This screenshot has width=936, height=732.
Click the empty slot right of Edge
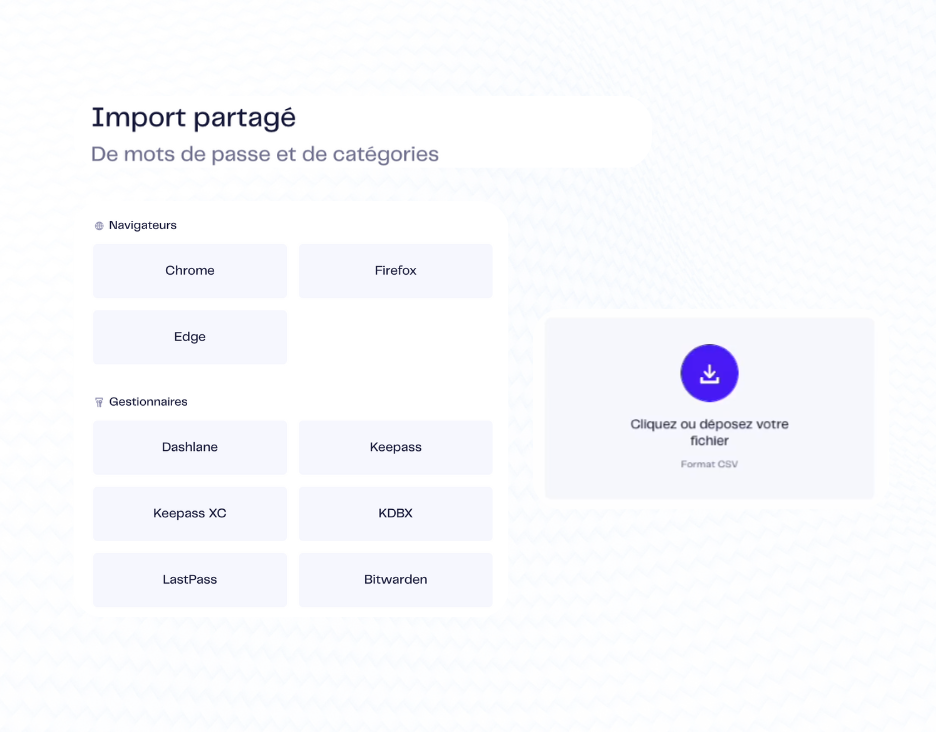pos(395,337)
